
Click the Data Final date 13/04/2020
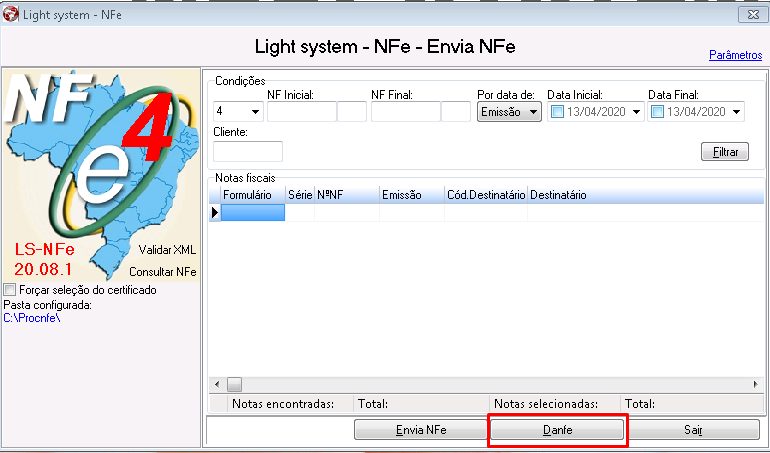coord(696,112)
